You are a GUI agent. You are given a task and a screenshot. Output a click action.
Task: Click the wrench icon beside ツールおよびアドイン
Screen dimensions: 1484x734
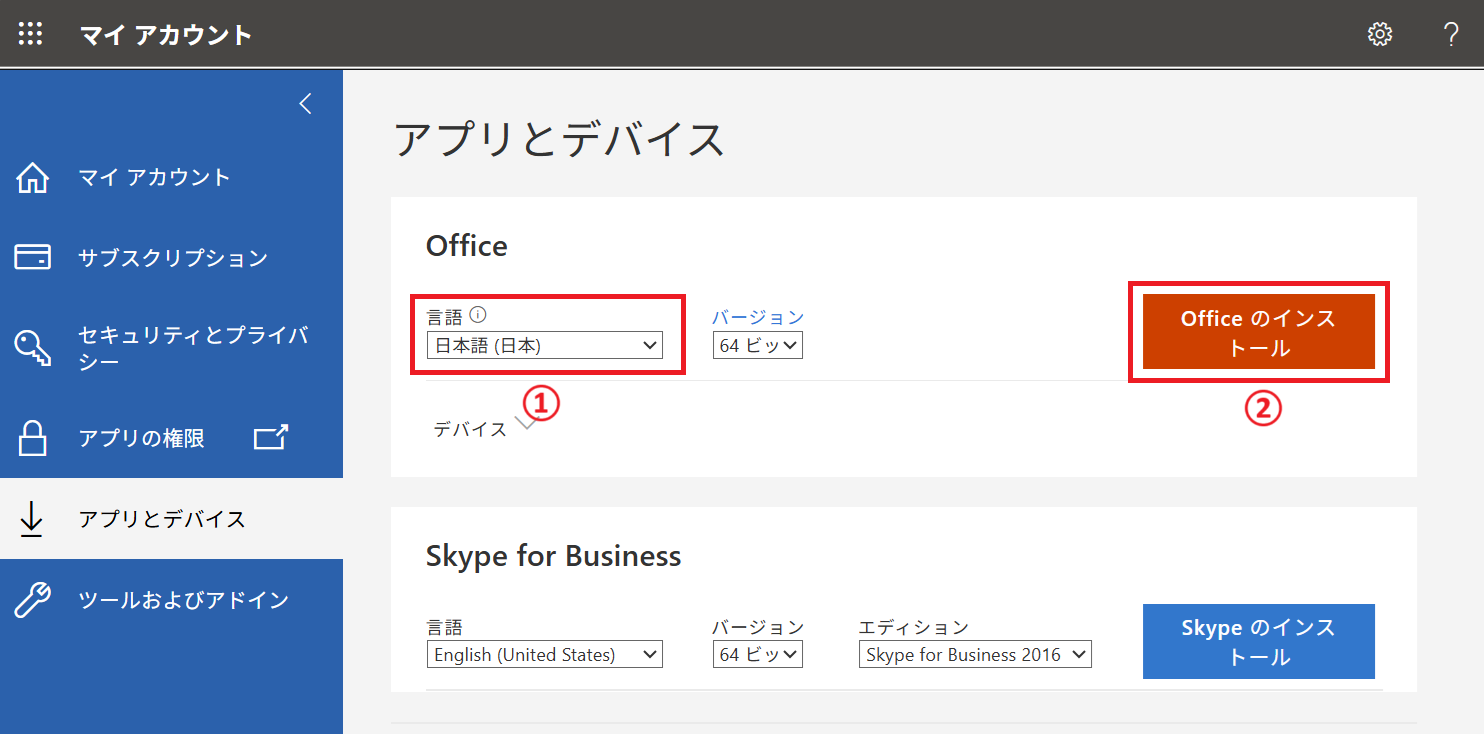click(33, 600)
